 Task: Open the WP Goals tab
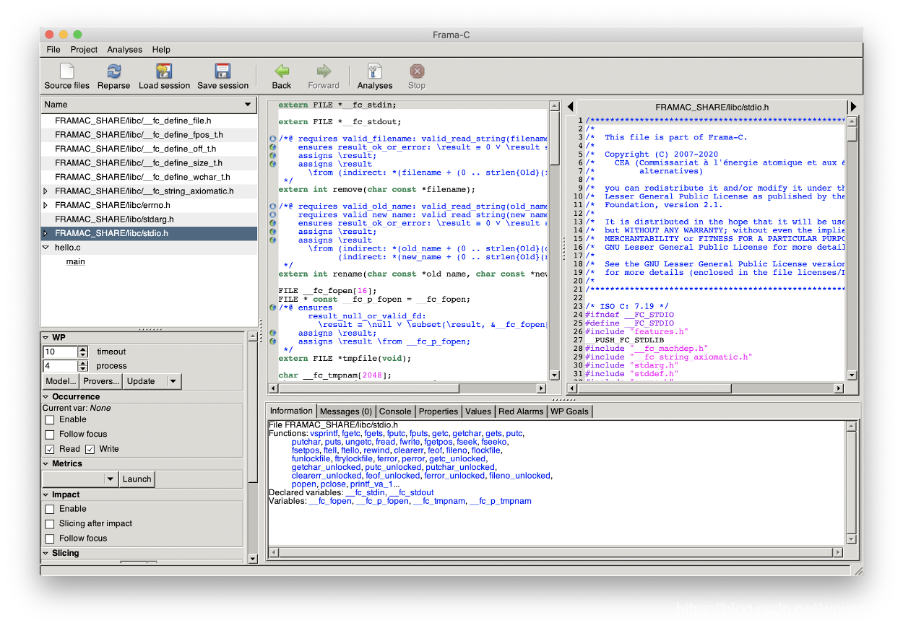pyautogui.click(x=569, y=411)
